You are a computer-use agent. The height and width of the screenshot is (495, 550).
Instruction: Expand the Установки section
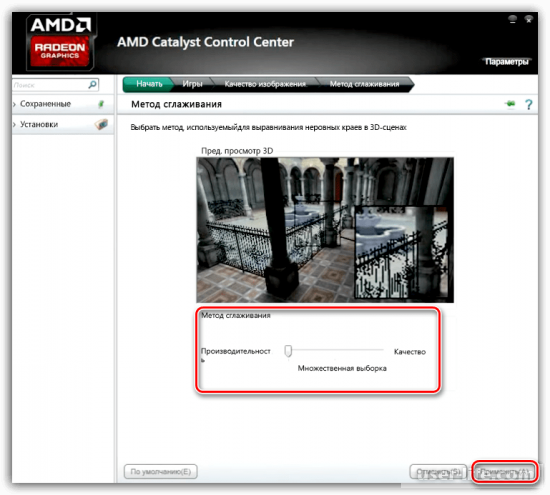(x=14, y=125)
